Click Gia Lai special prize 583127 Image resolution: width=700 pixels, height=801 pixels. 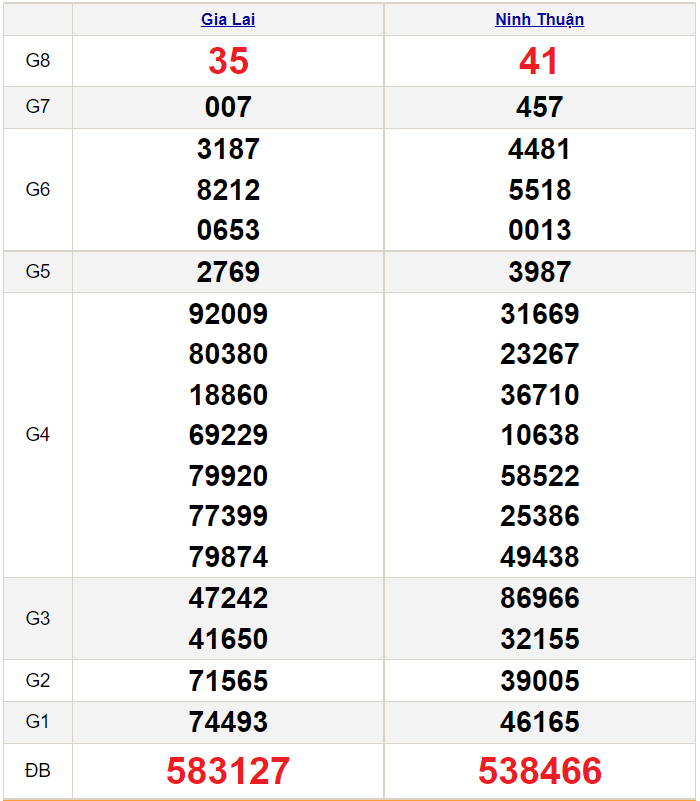228,771
